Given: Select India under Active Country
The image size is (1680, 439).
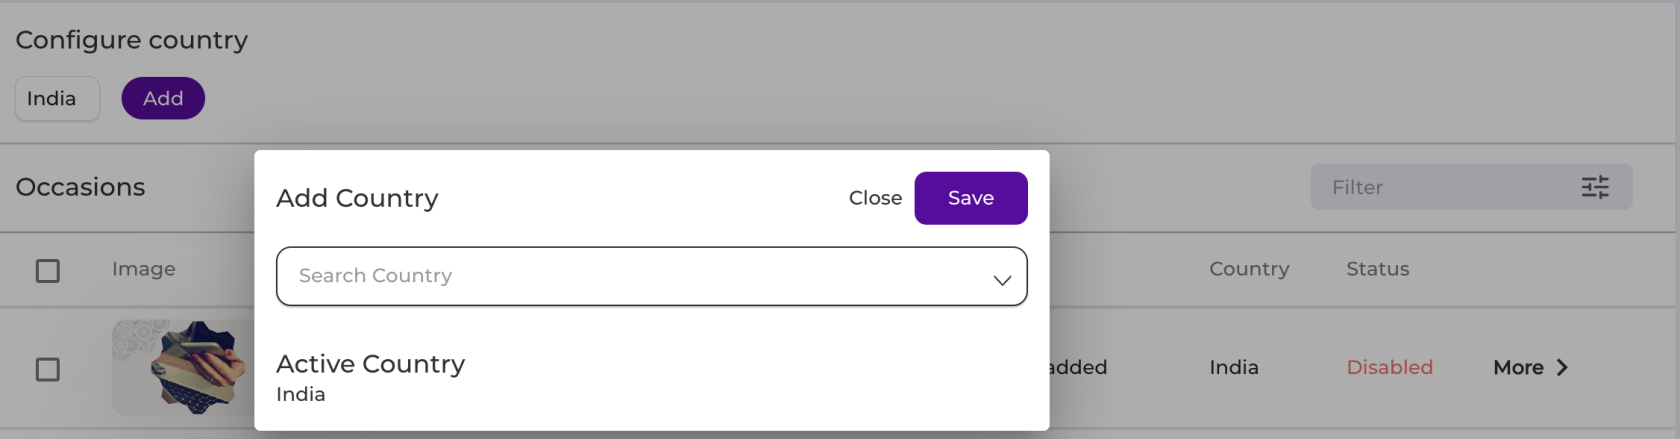Looking at the screenshot, I should [x=300, y=394].
